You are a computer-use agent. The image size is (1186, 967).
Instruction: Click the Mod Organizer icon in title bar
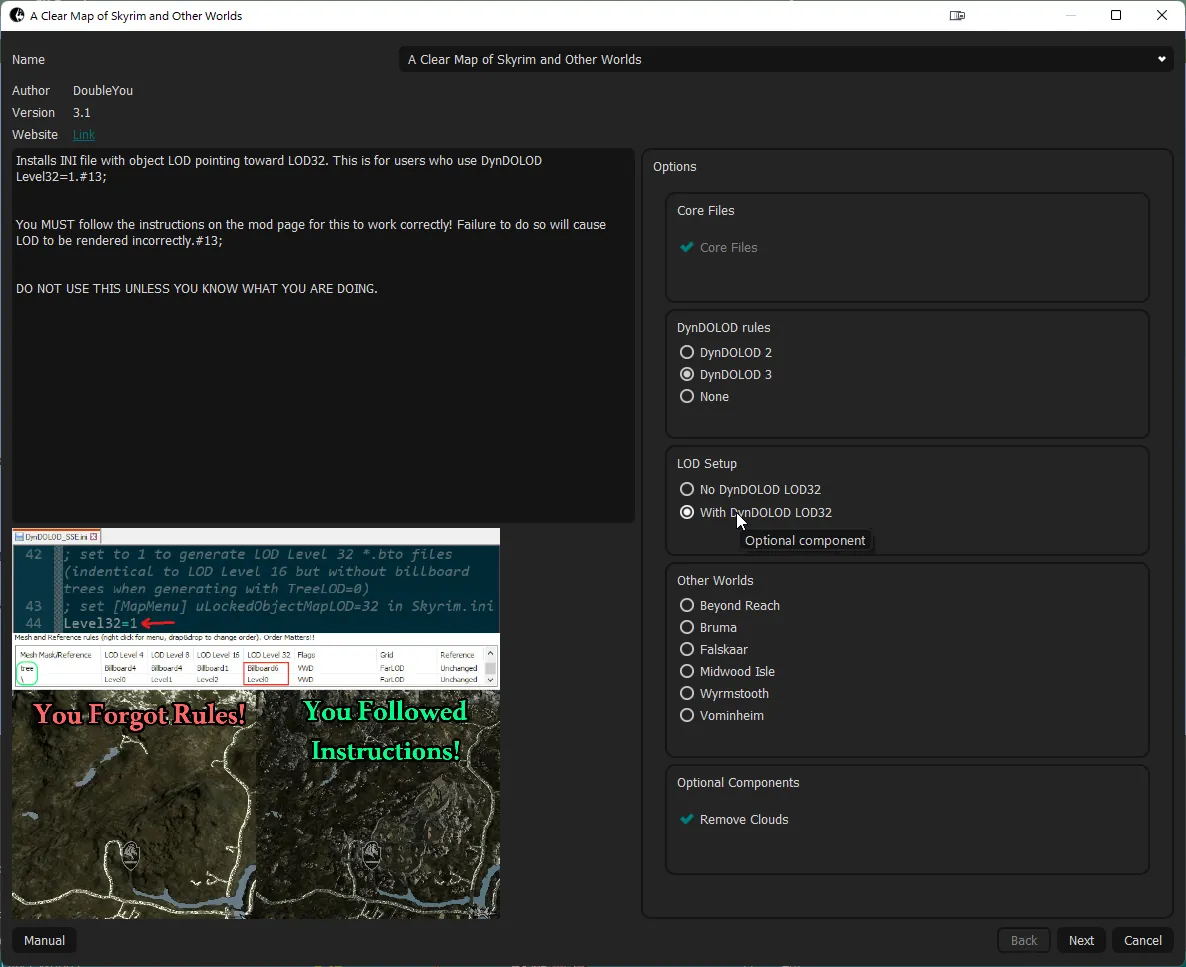pos(17,15)
